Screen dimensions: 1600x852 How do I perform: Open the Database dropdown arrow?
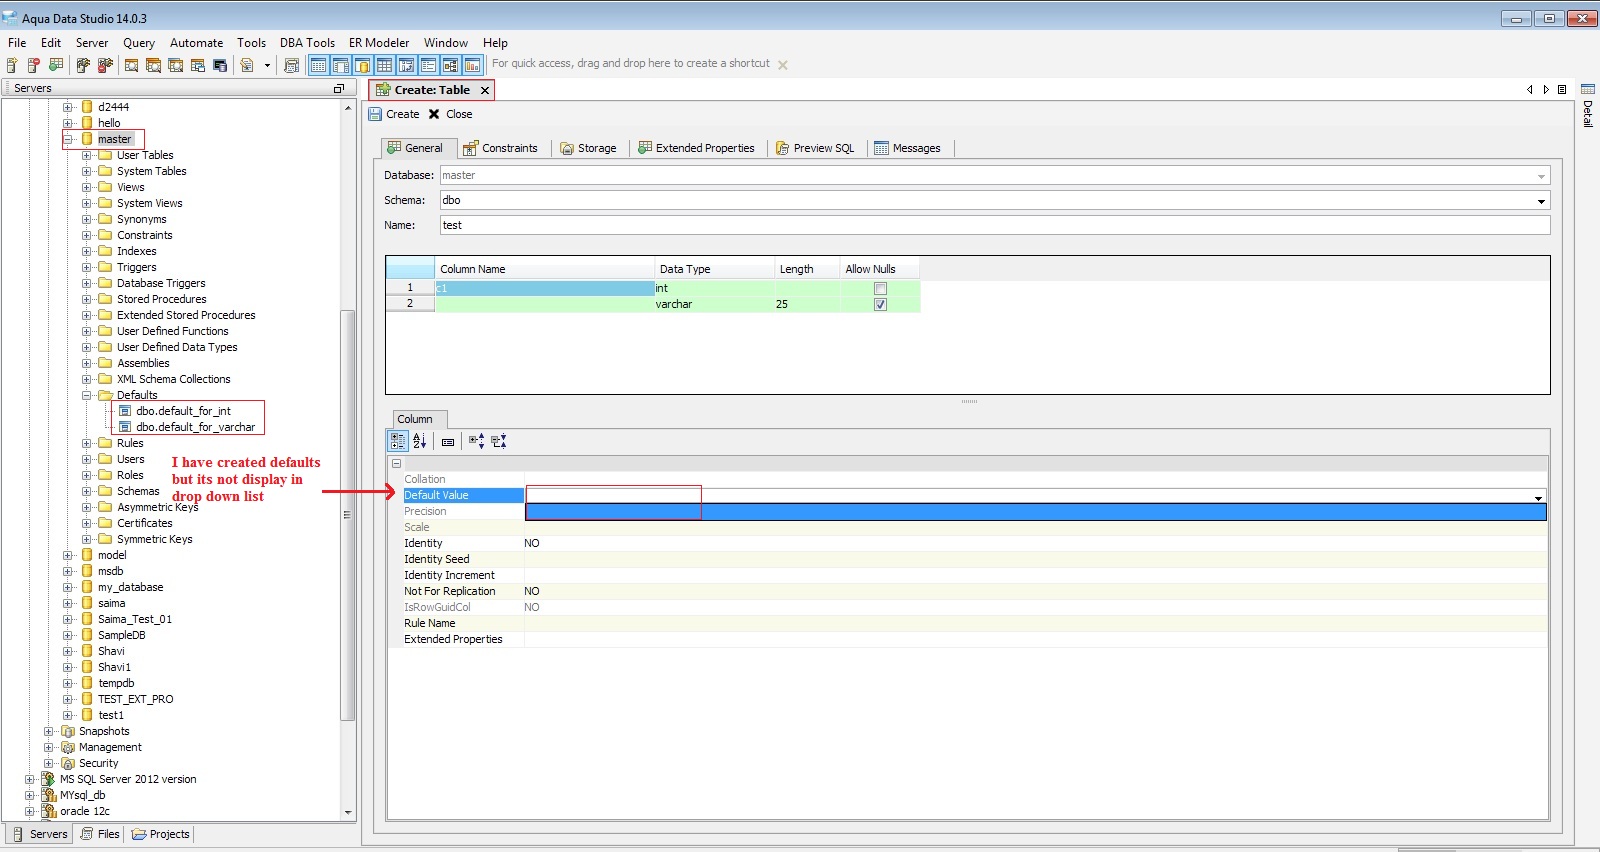click(1541, 176)
